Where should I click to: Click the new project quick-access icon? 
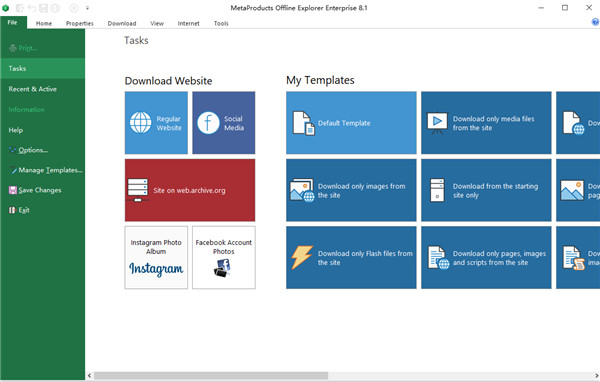click(20, 8)
